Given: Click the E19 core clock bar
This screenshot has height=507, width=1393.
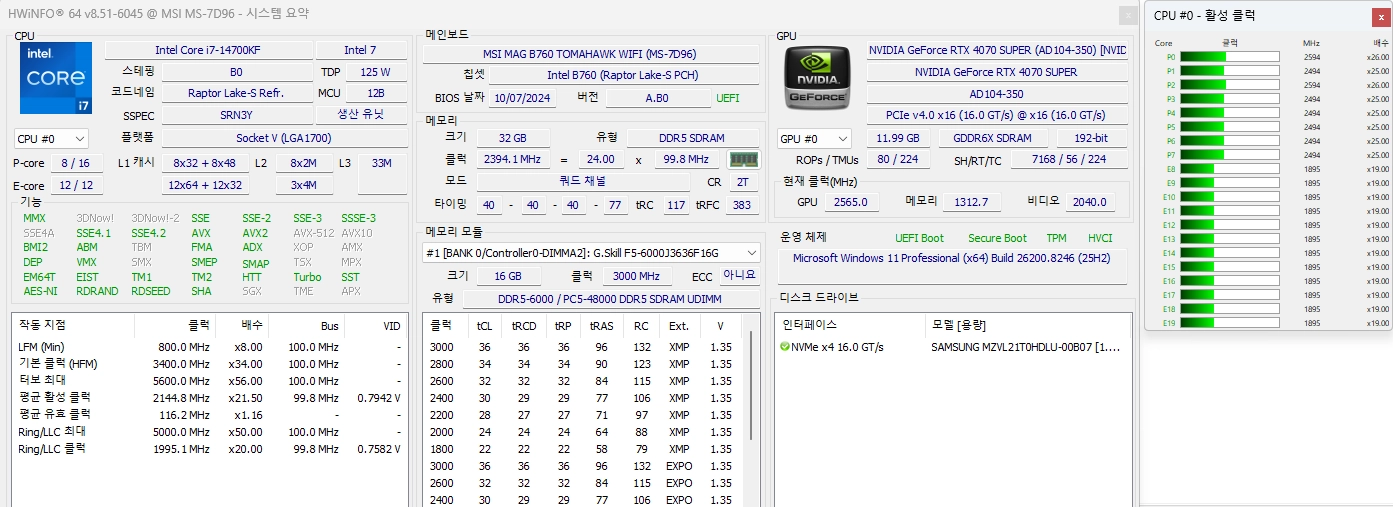Looking at the screenshot, I should (1229, 323).
